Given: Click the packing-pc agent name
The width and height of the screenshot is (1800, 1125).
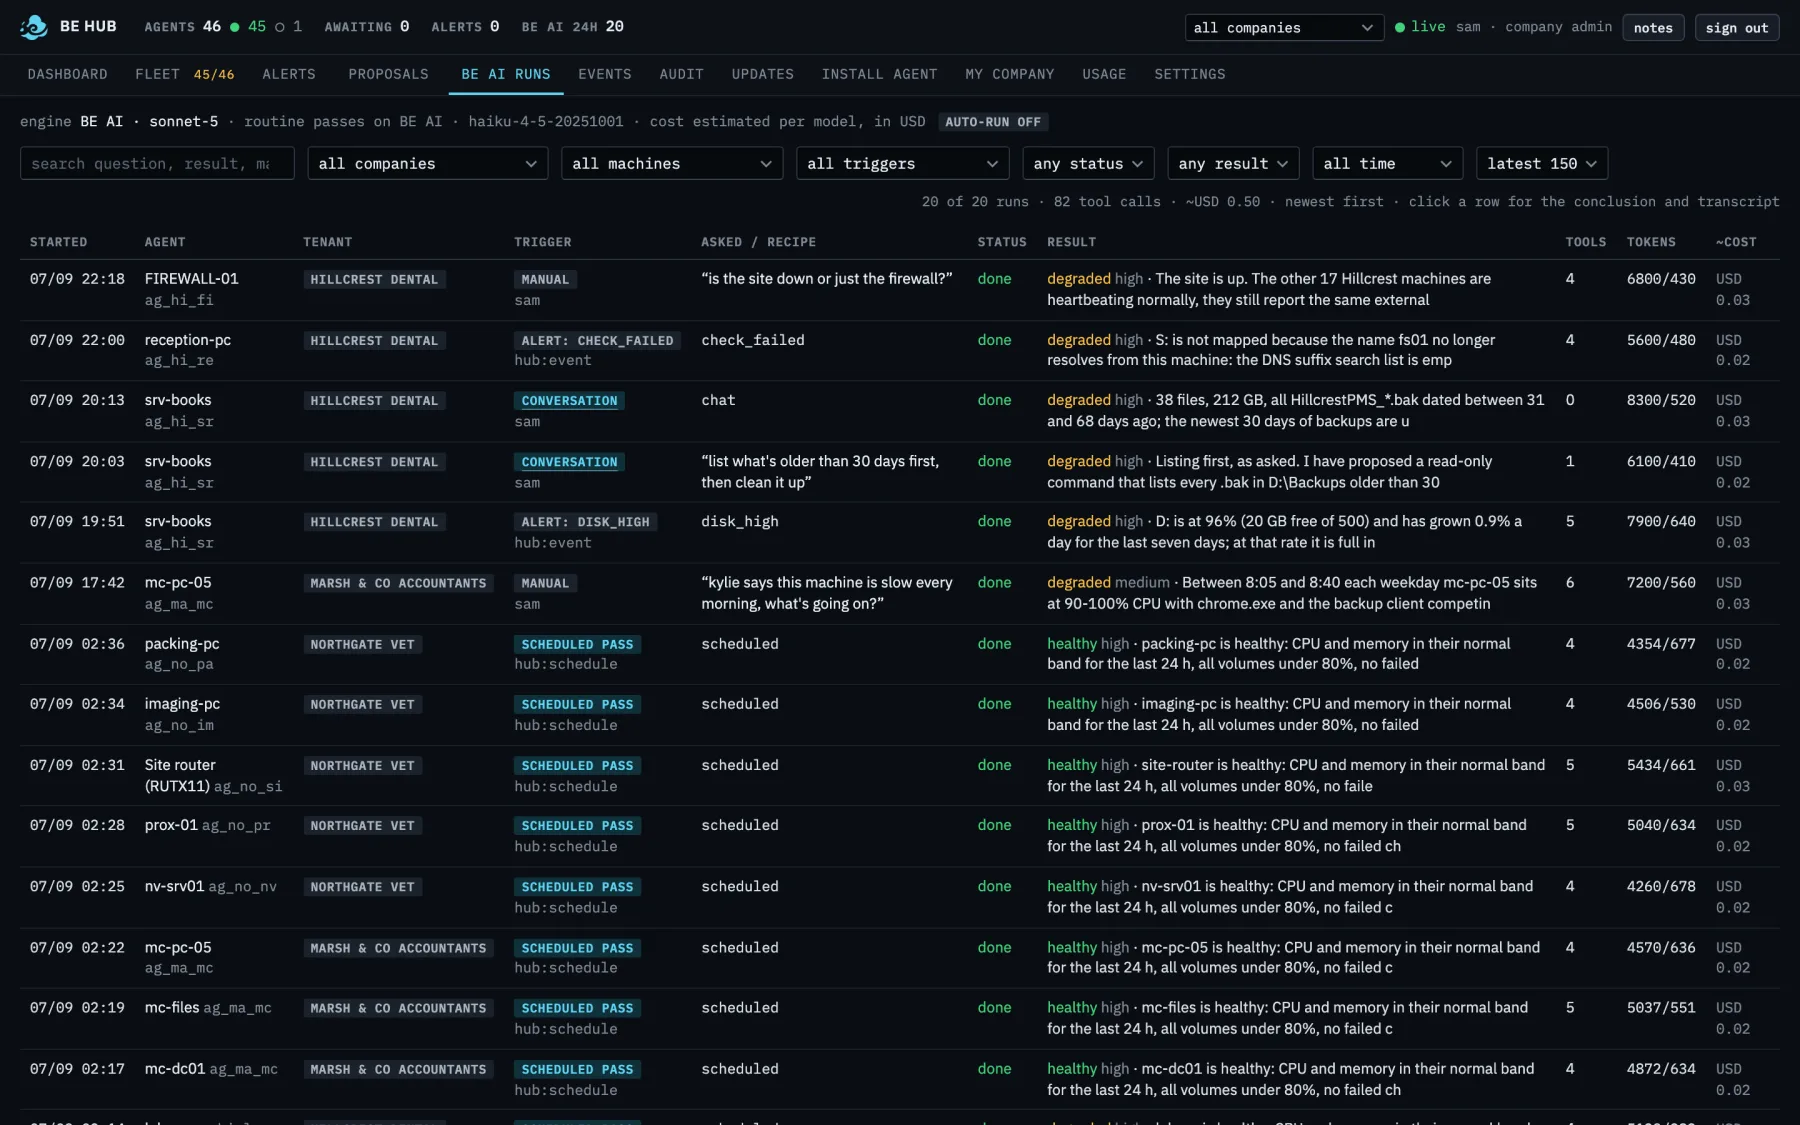Looking at the screenshot, I should [x=181, y=644].
